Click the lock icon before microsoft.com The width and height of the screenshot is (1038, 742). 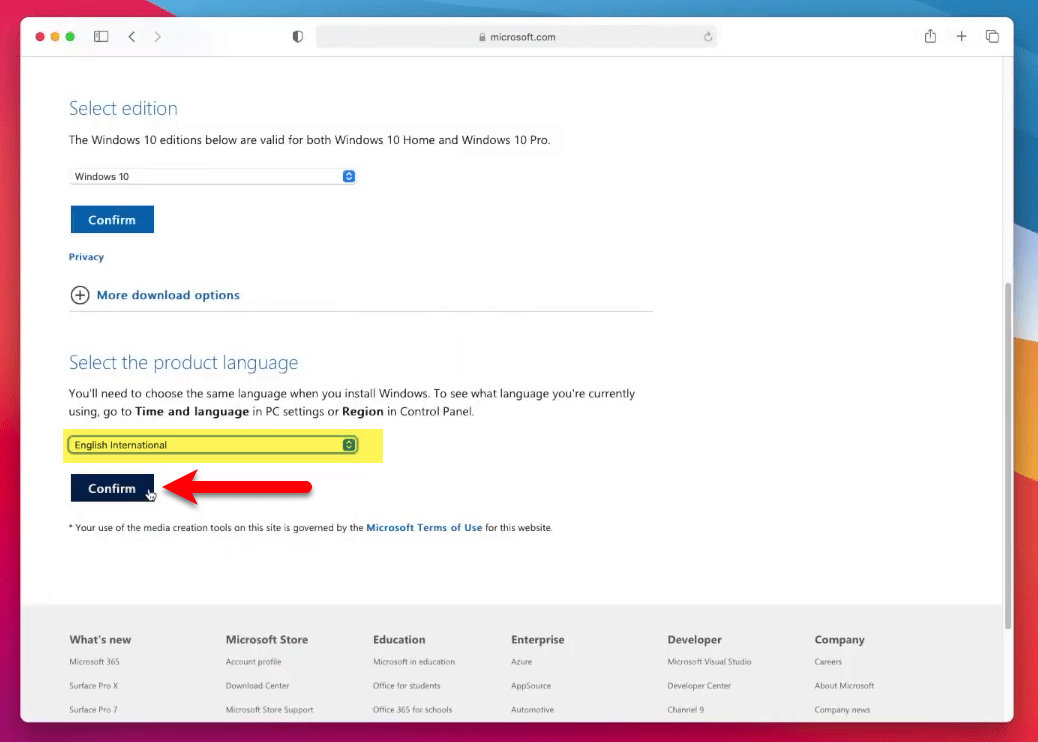482,37
